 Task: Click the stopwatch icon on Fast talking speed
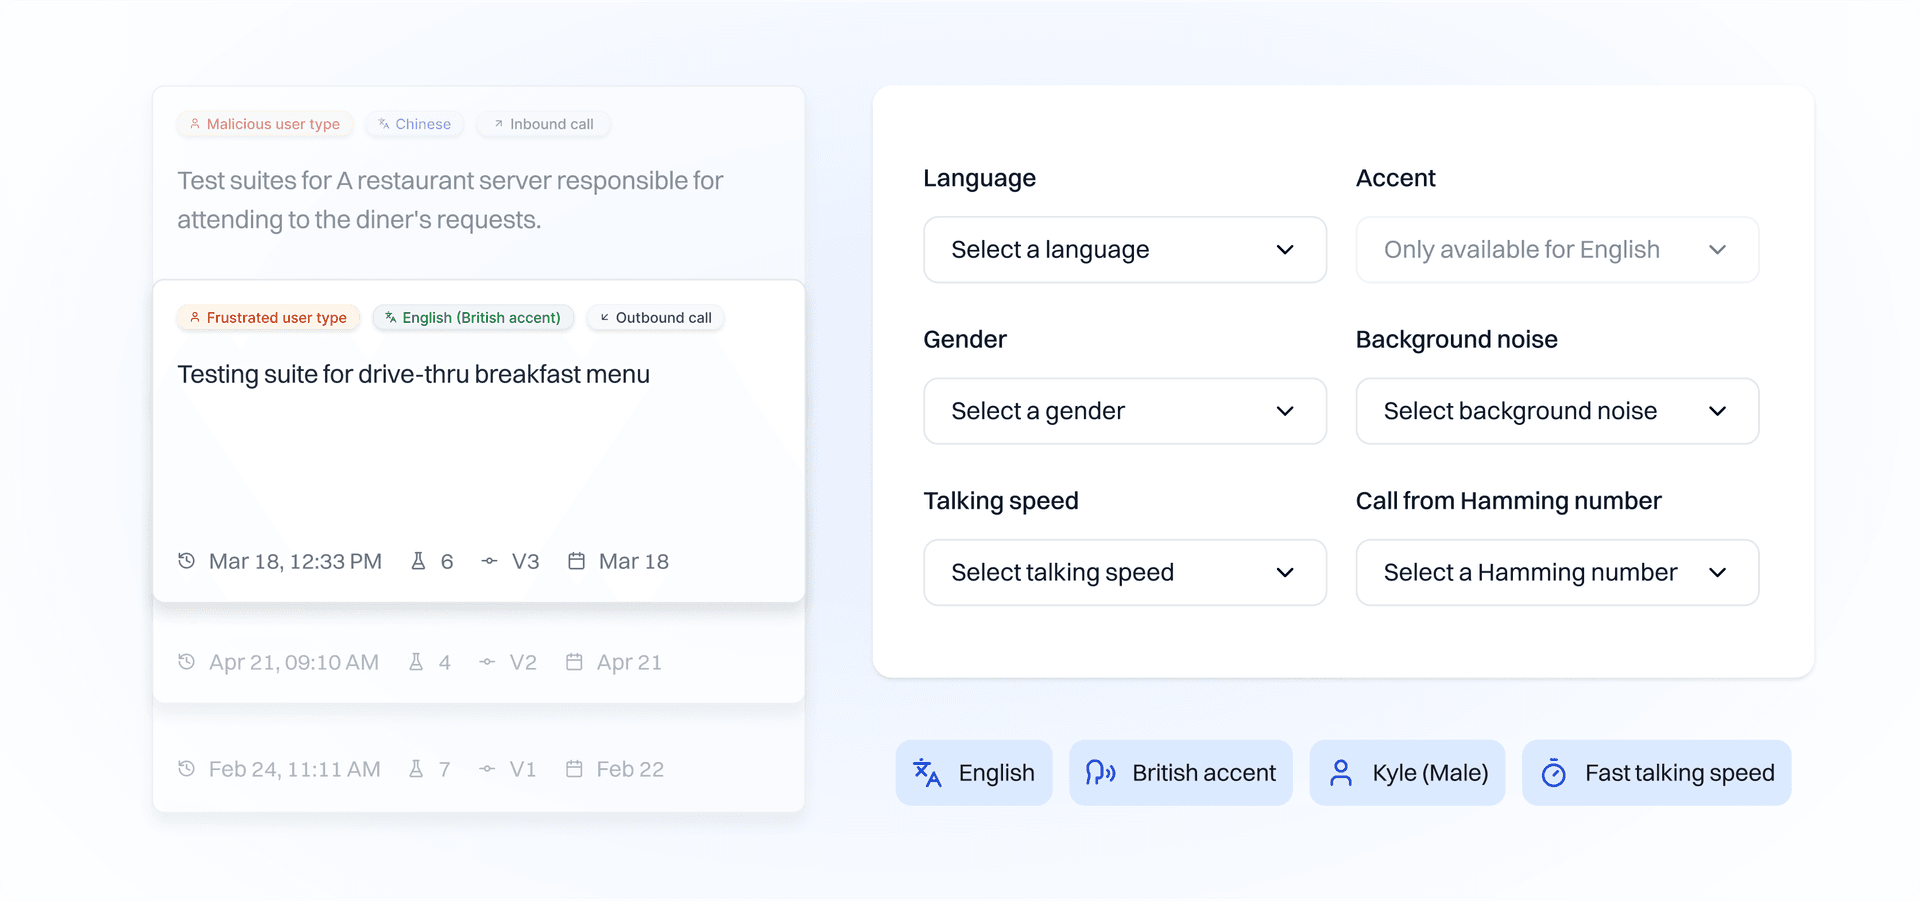tap(1553, 773)
